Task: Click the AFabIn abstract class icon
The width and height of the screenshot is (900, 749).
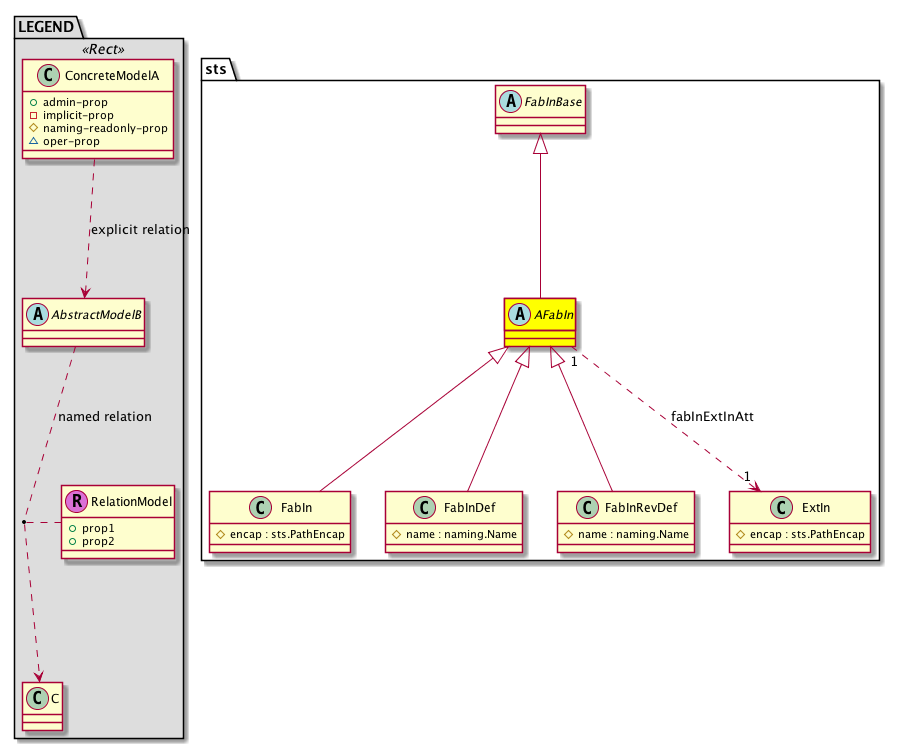Action: point(520,314)
